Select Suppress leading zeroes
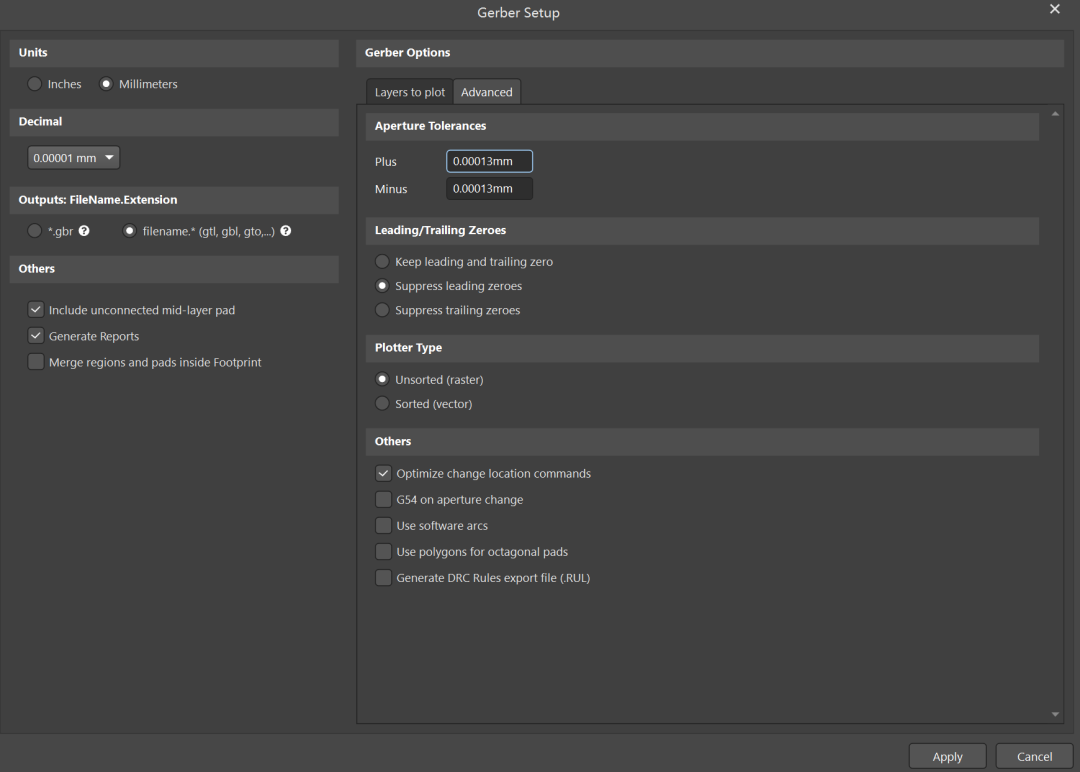Viewport: 1080px width, 772px height. [x=382, y=286]
